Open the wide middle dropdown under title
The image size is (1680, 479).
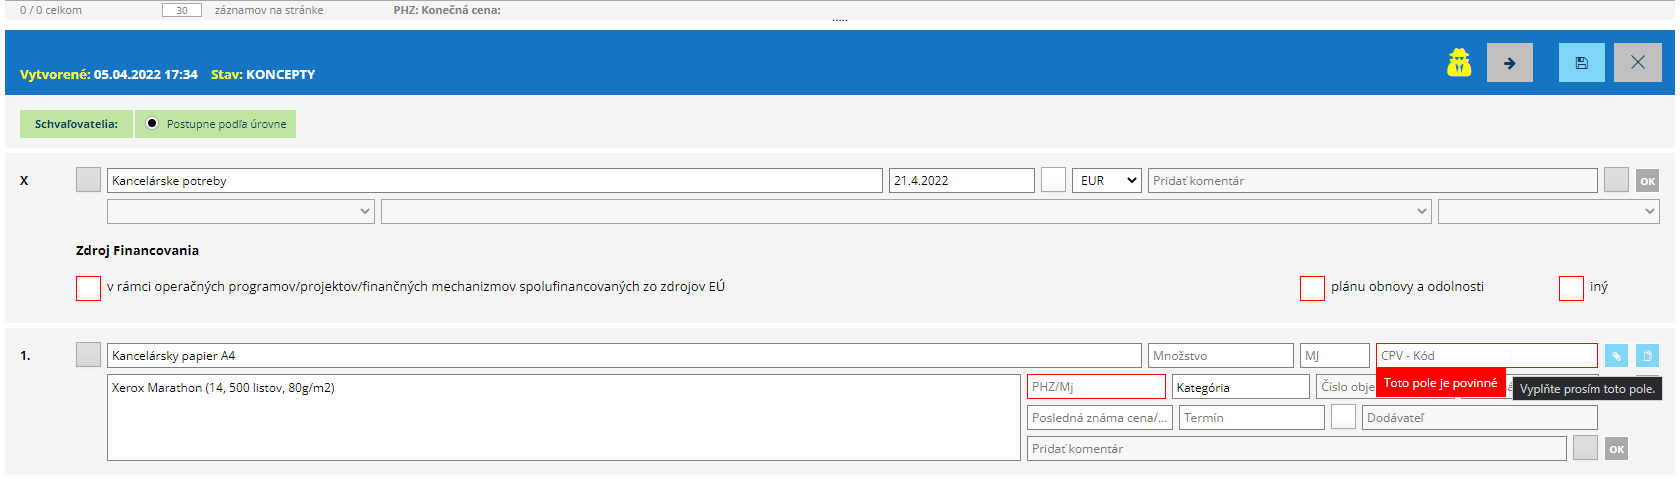point(905,211)
